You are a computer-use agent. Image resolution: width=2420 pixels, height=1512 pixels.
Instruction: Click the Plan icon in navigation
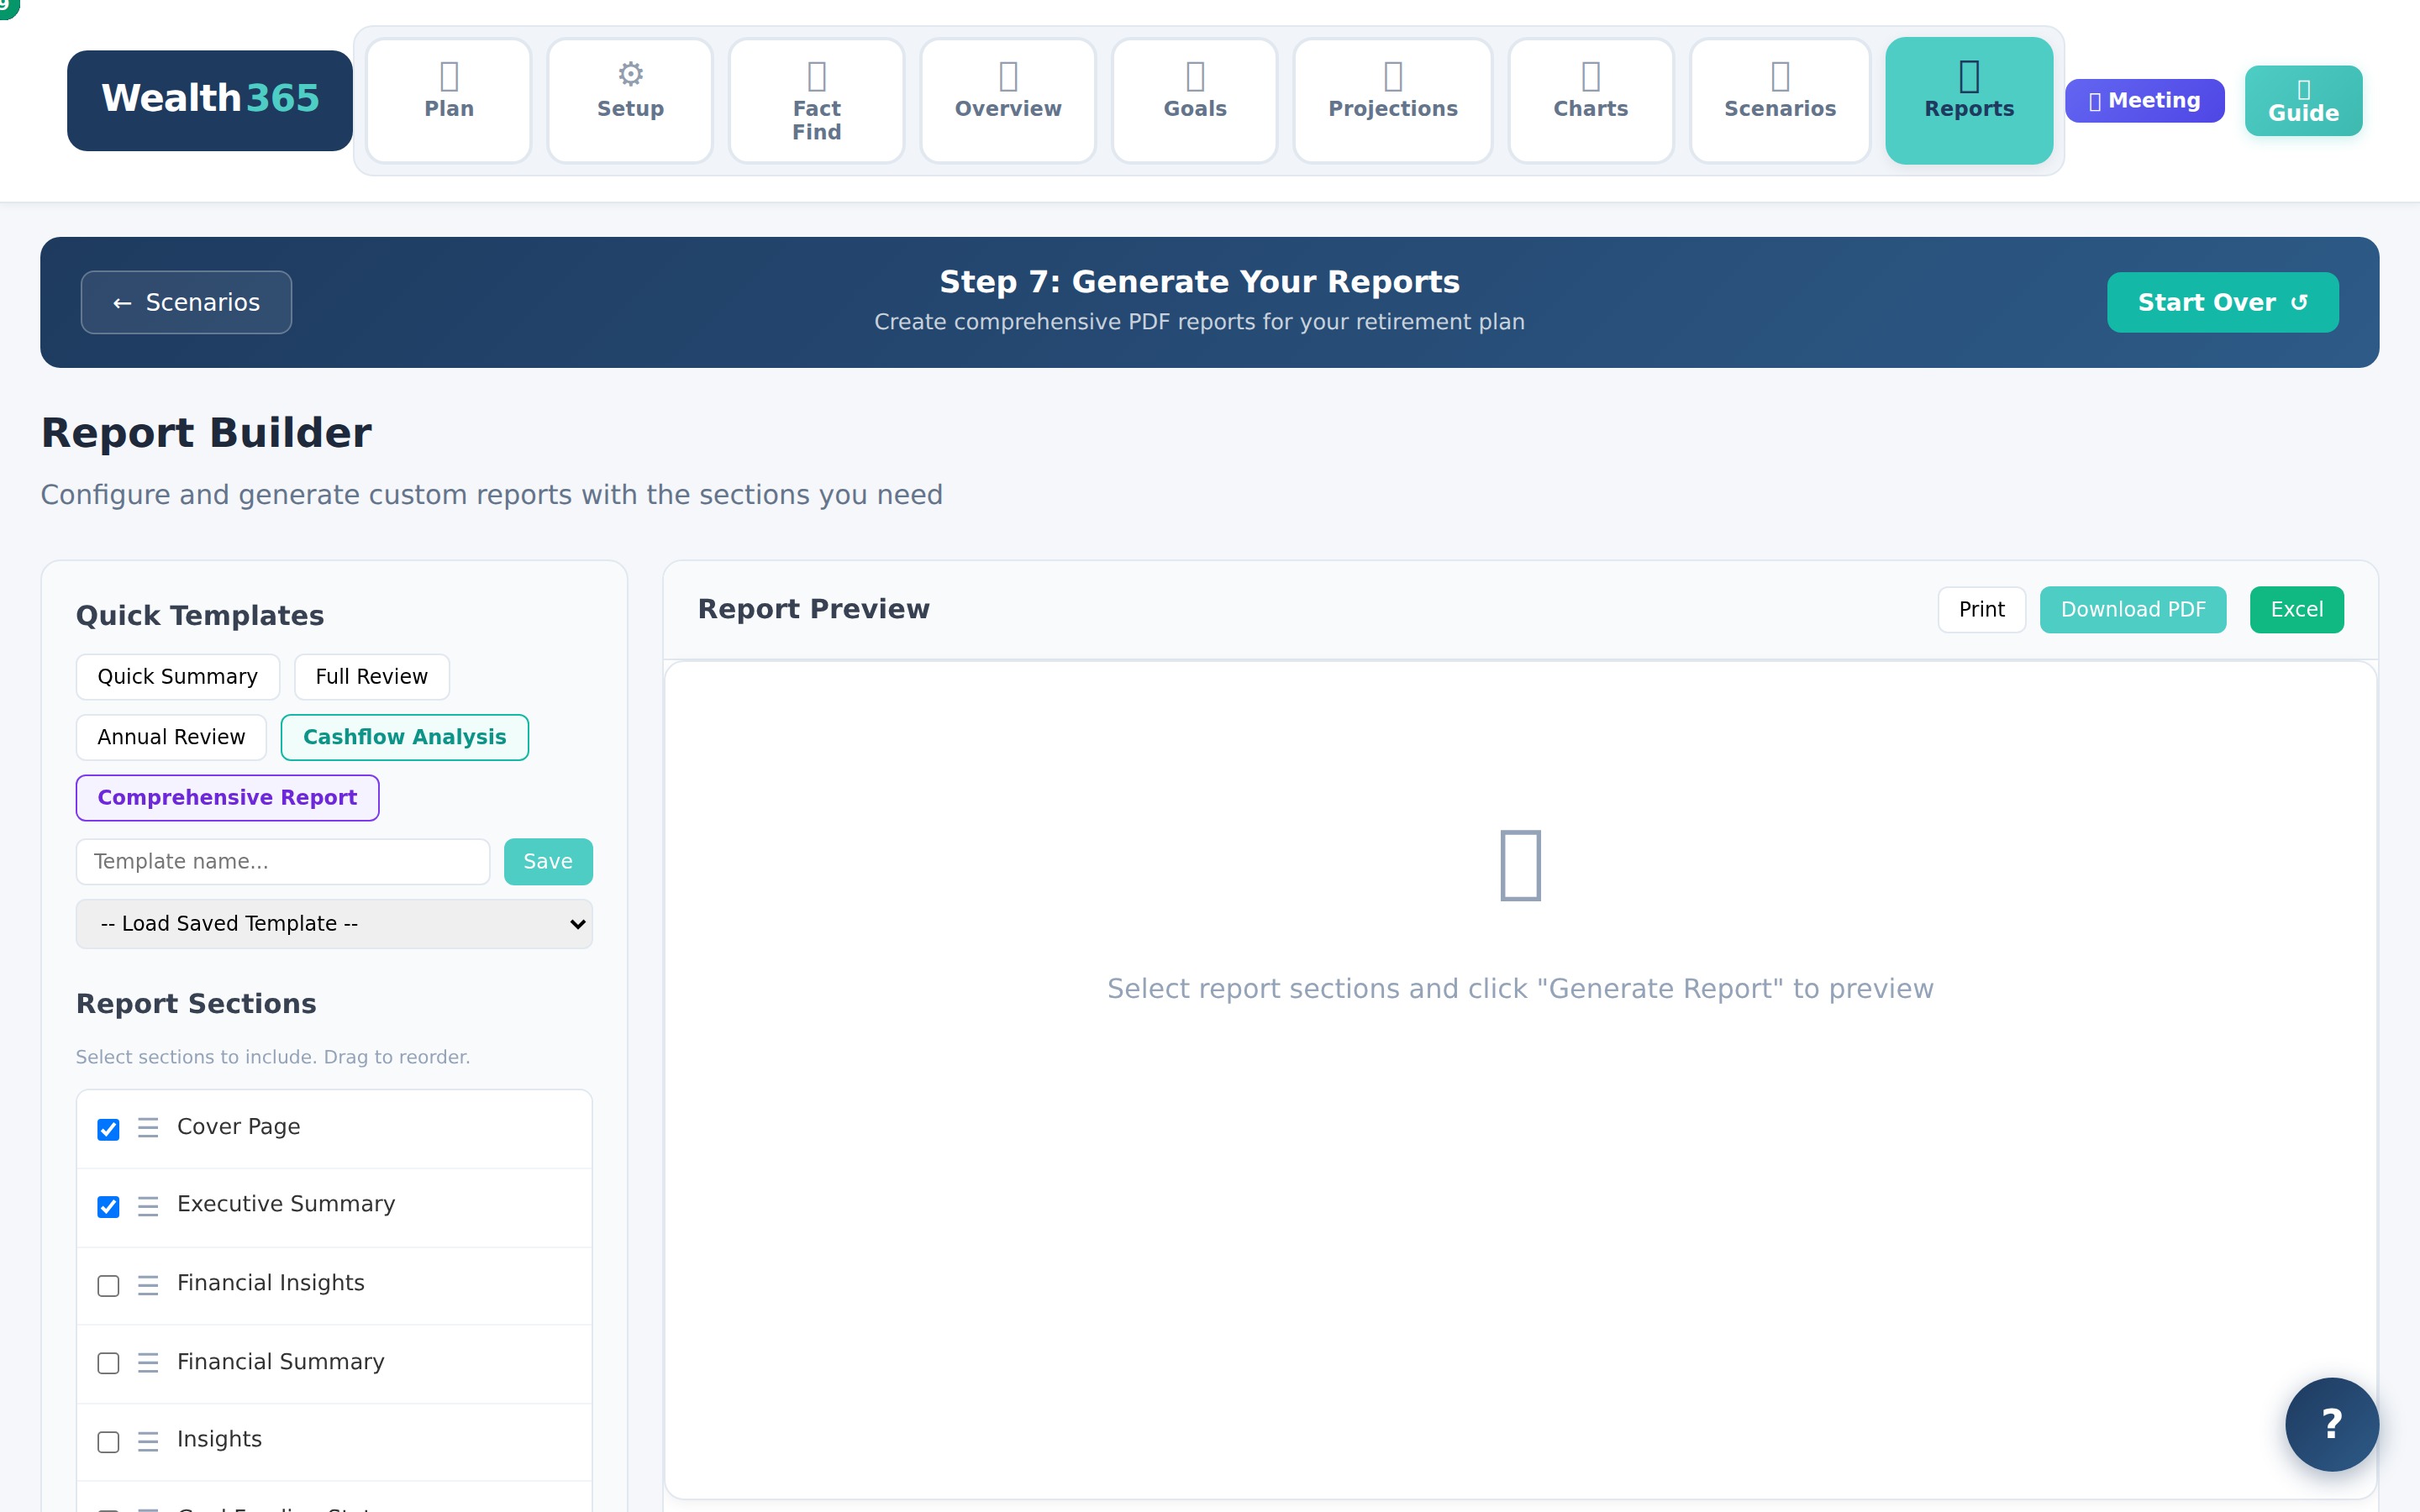pyautogui.click(x=449, y=74)
